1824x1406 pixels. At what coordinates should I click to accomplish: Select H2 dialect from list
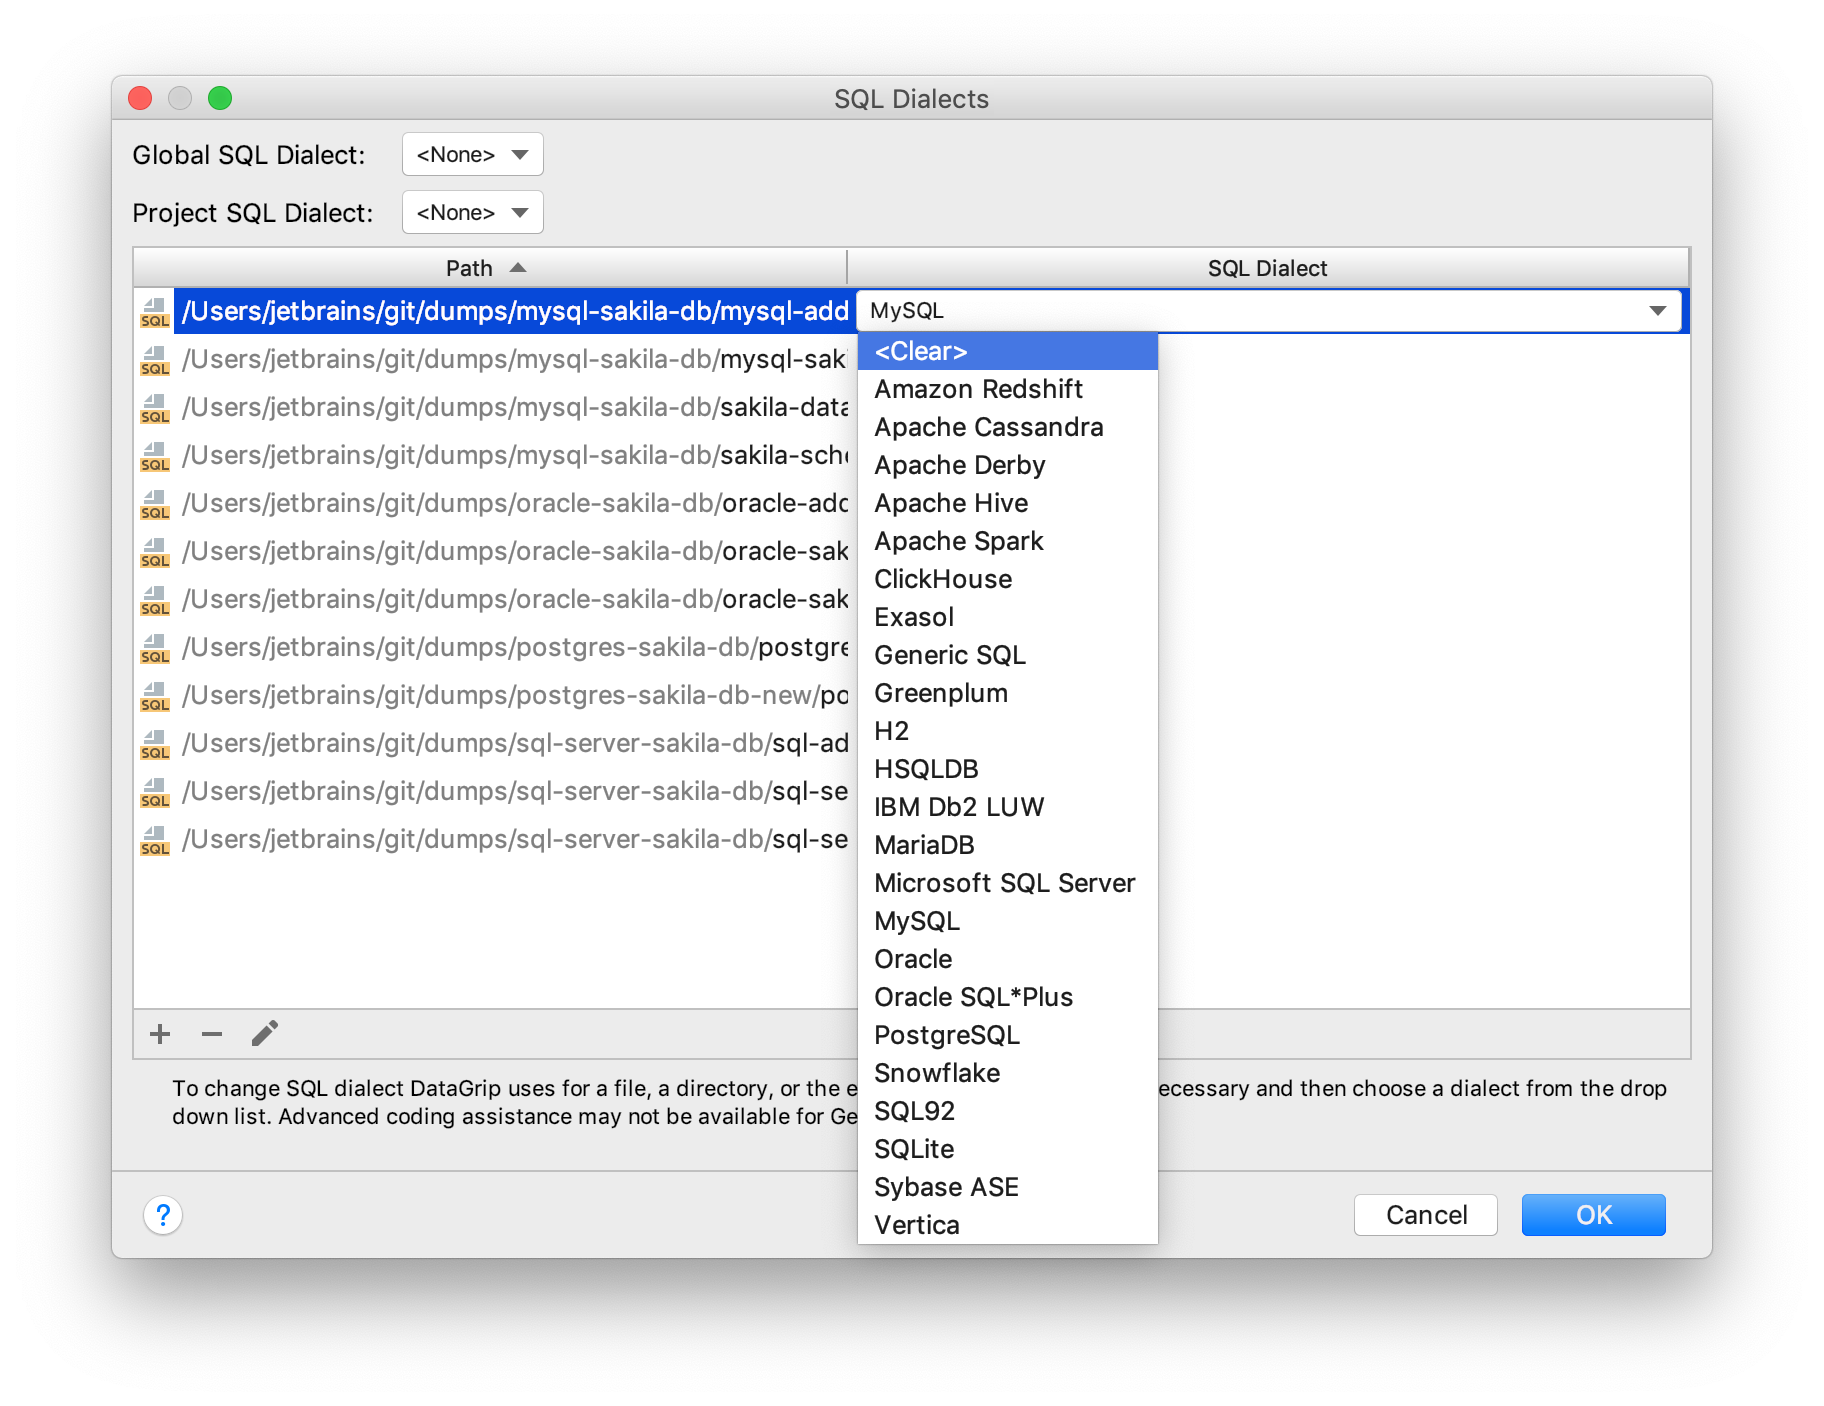[1008, 731]
